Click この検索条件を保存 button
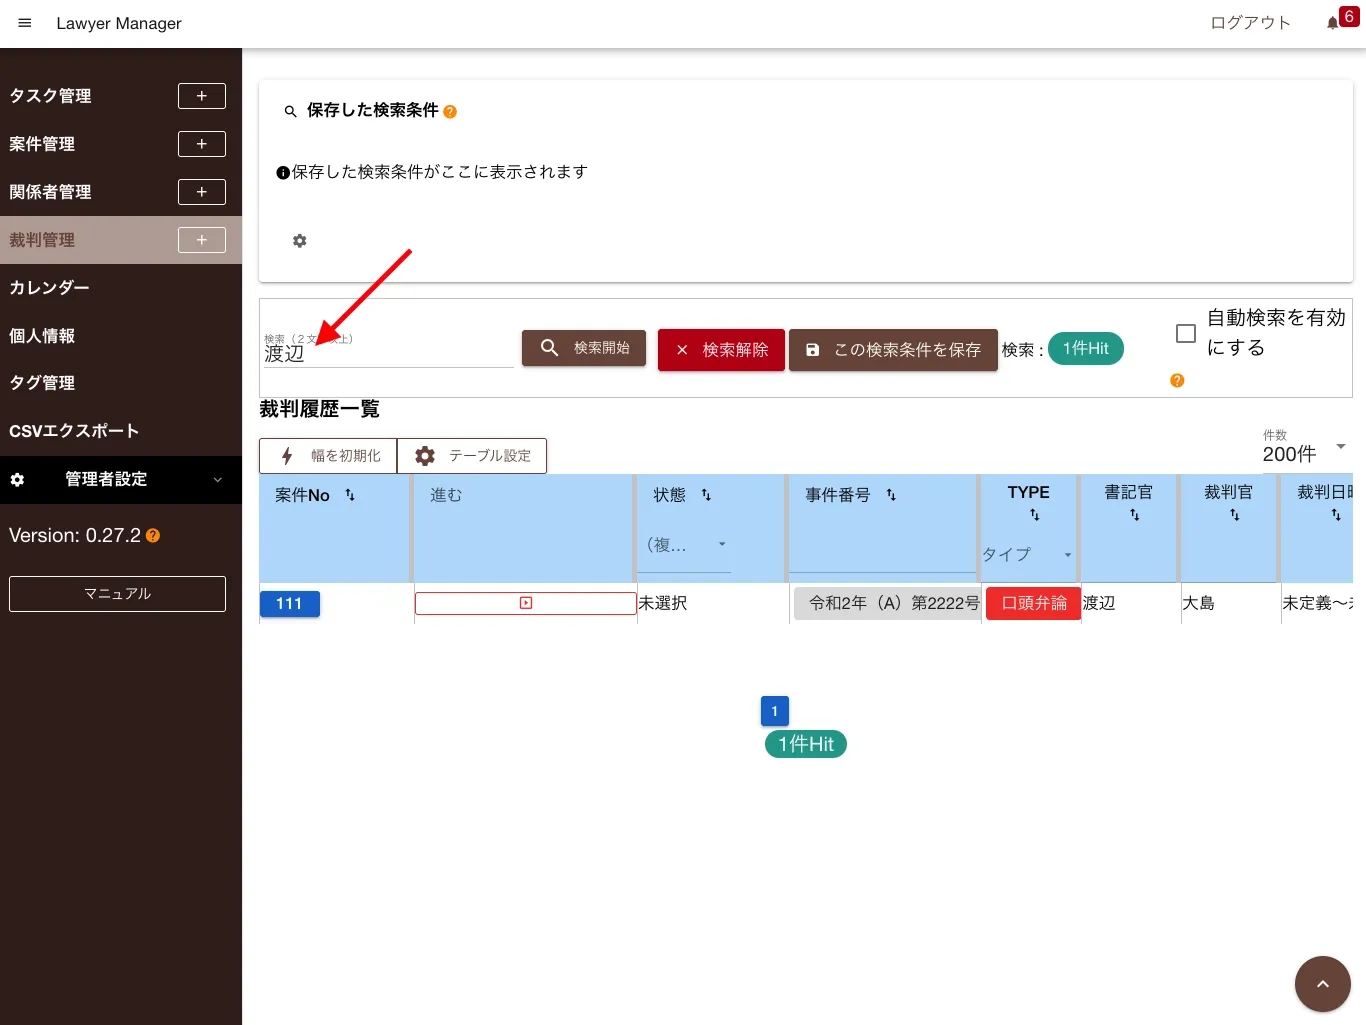 pos(893,350)
